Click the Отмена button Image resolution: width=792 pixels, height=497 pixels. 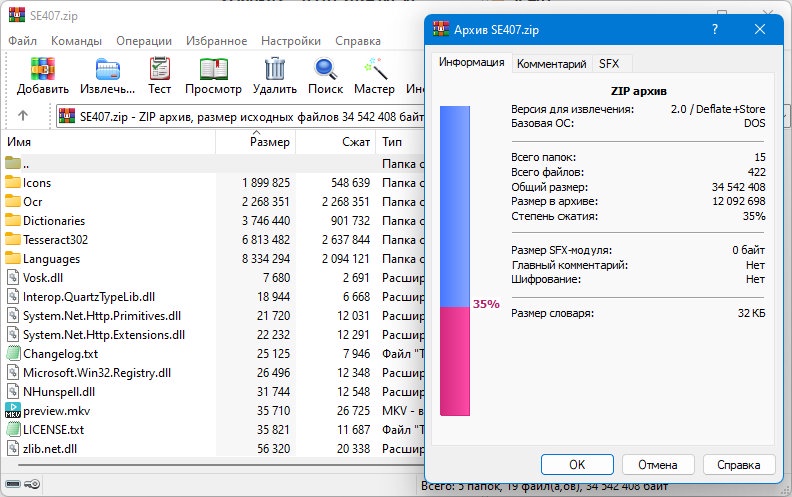point(658,464)
